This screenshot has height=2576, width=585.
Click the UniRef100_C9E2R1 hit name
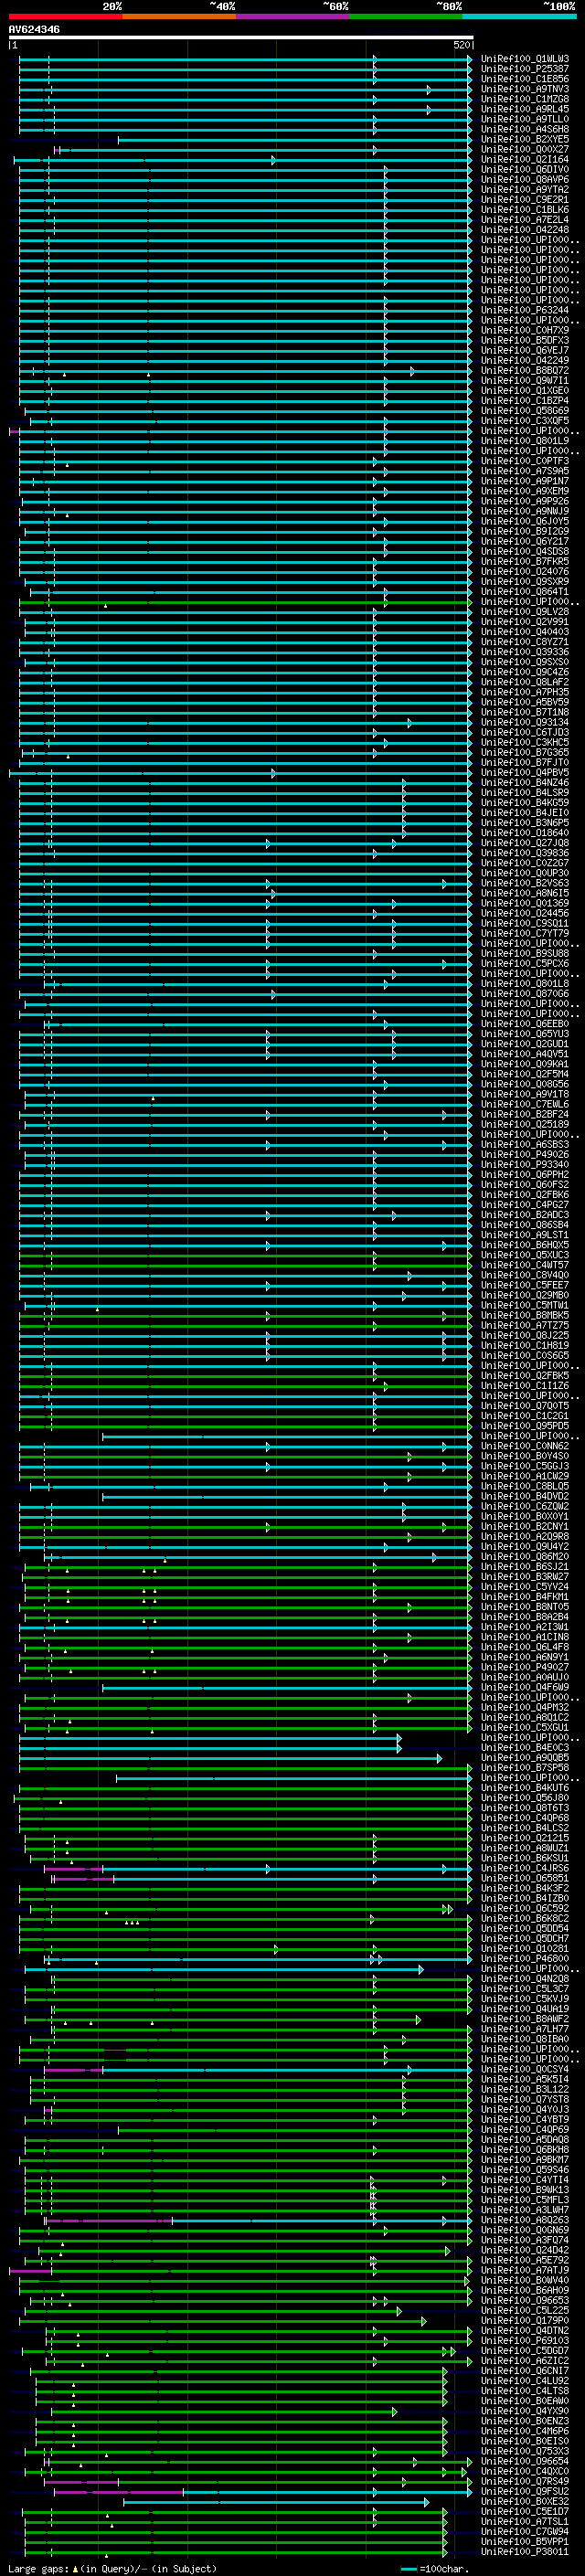525,199
